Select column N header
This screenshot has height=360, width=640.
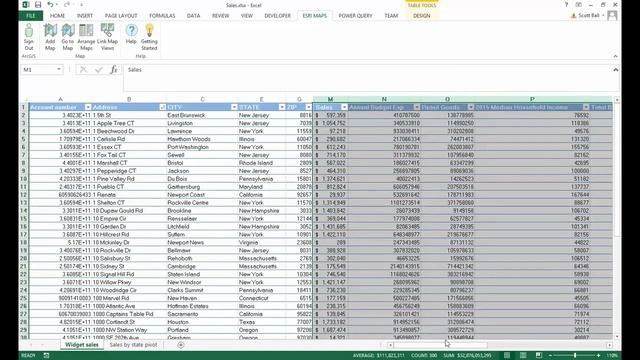[x=384, y=99]
